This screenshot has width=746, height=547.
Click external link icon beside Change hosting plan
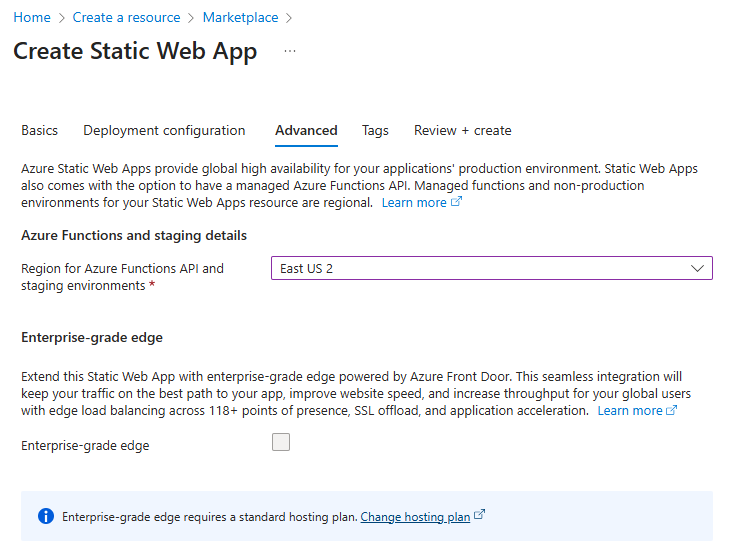pos(480,516)
